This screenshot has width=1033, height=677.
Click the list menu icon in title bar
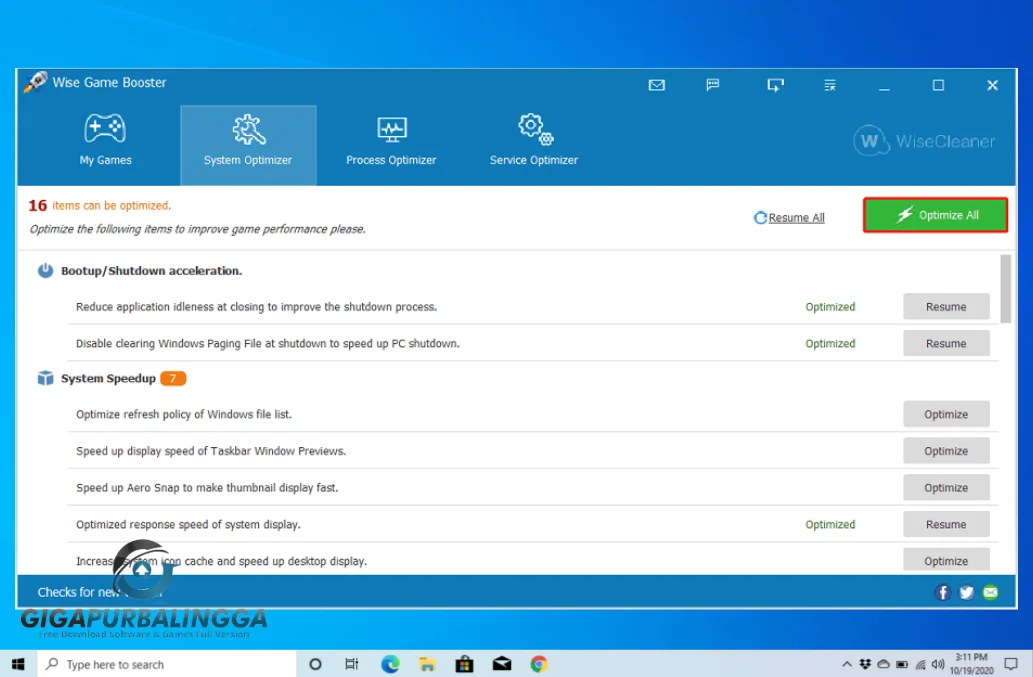830,85
